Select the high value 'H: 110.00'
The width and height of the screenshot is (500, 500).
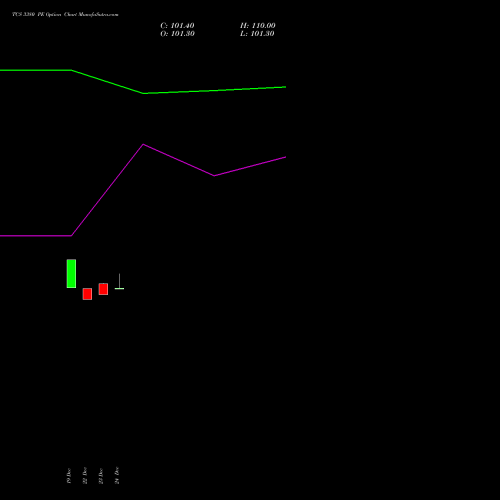pyautogui.click(x=258, y=26)
